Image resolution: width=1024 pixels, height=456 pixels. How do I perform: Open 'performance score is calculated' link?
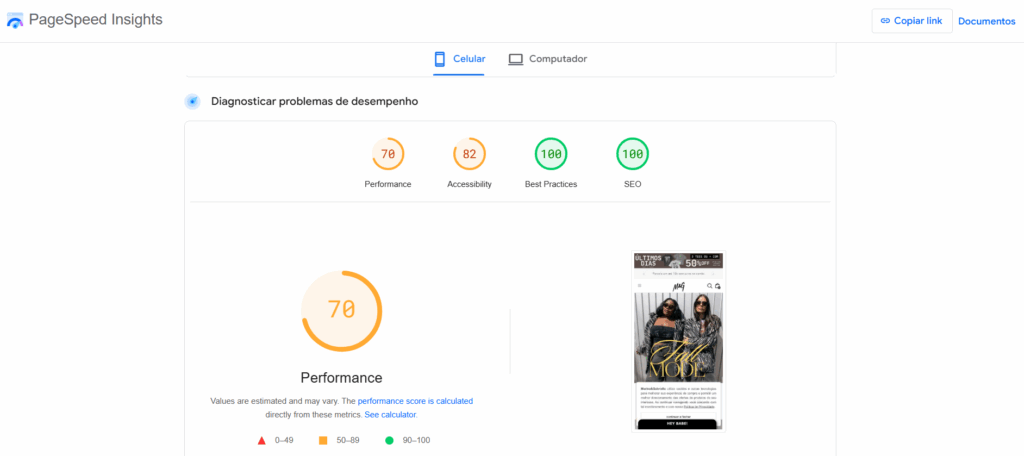[x=415, y=401]
